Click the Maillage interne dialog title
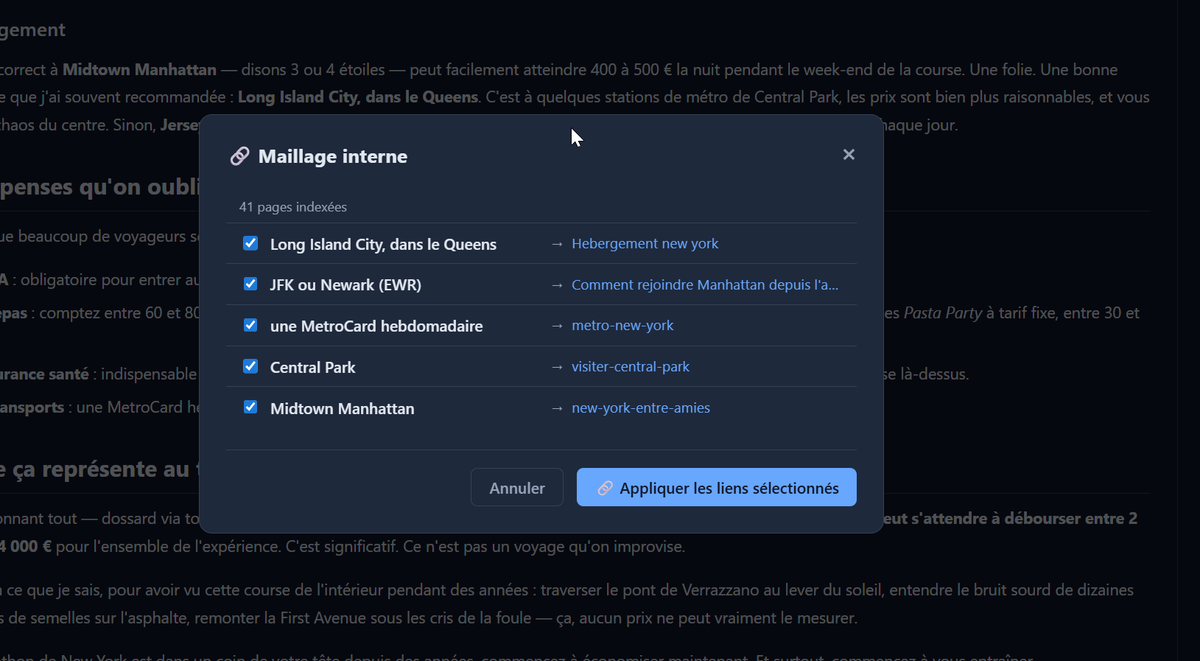Image resolution: width=1200 pixels, height=661 pixels. (x=333, y=156)
